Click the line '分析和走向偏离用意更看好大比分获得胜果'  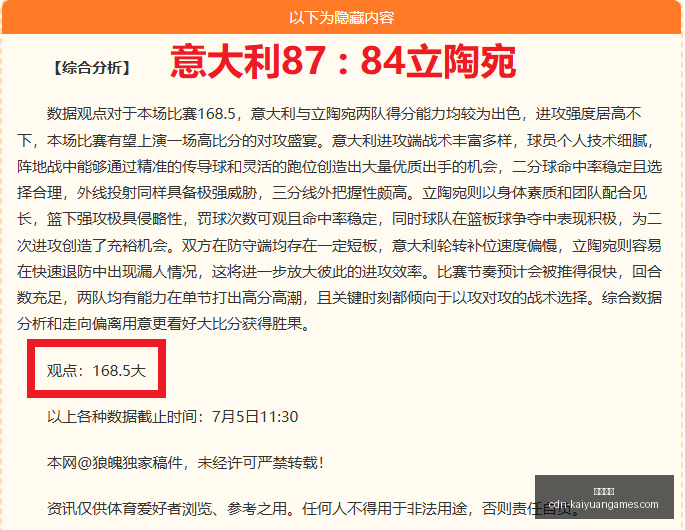163,324
